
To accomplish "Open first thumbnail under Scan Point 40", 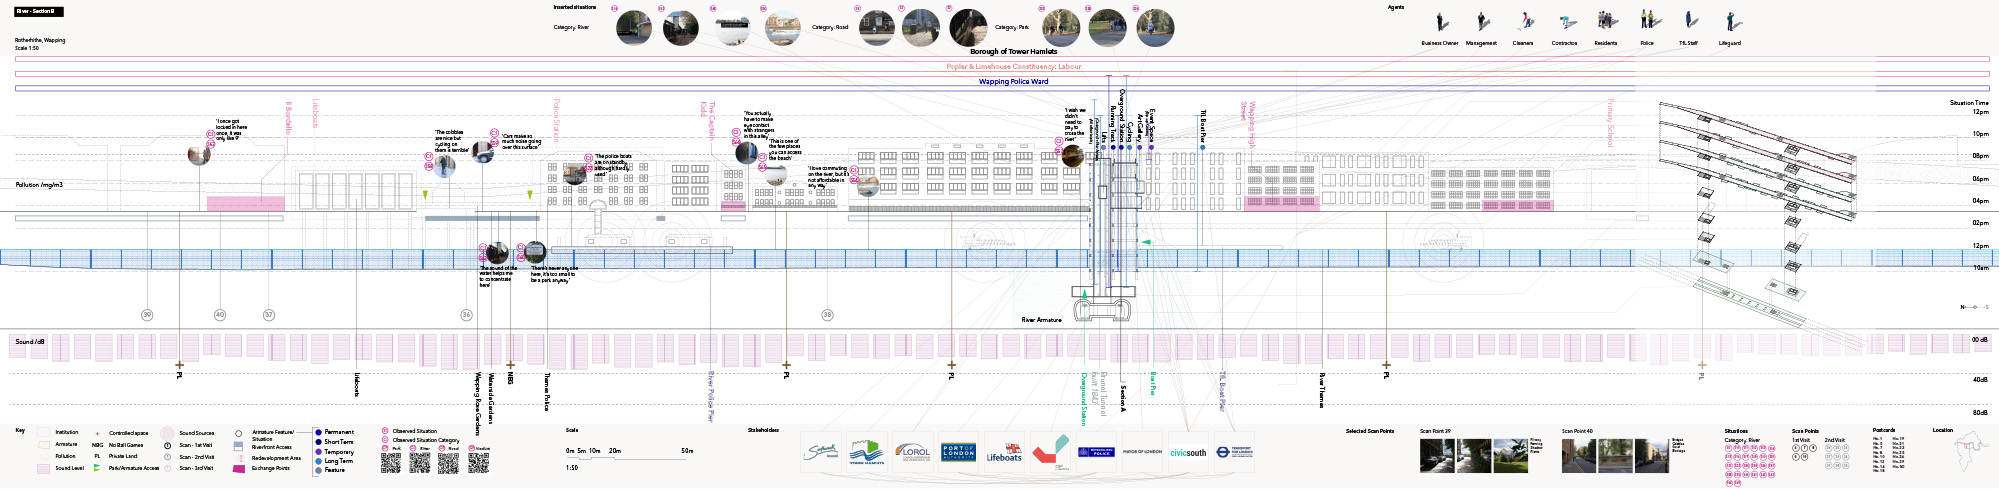I will pos(1579,455).
